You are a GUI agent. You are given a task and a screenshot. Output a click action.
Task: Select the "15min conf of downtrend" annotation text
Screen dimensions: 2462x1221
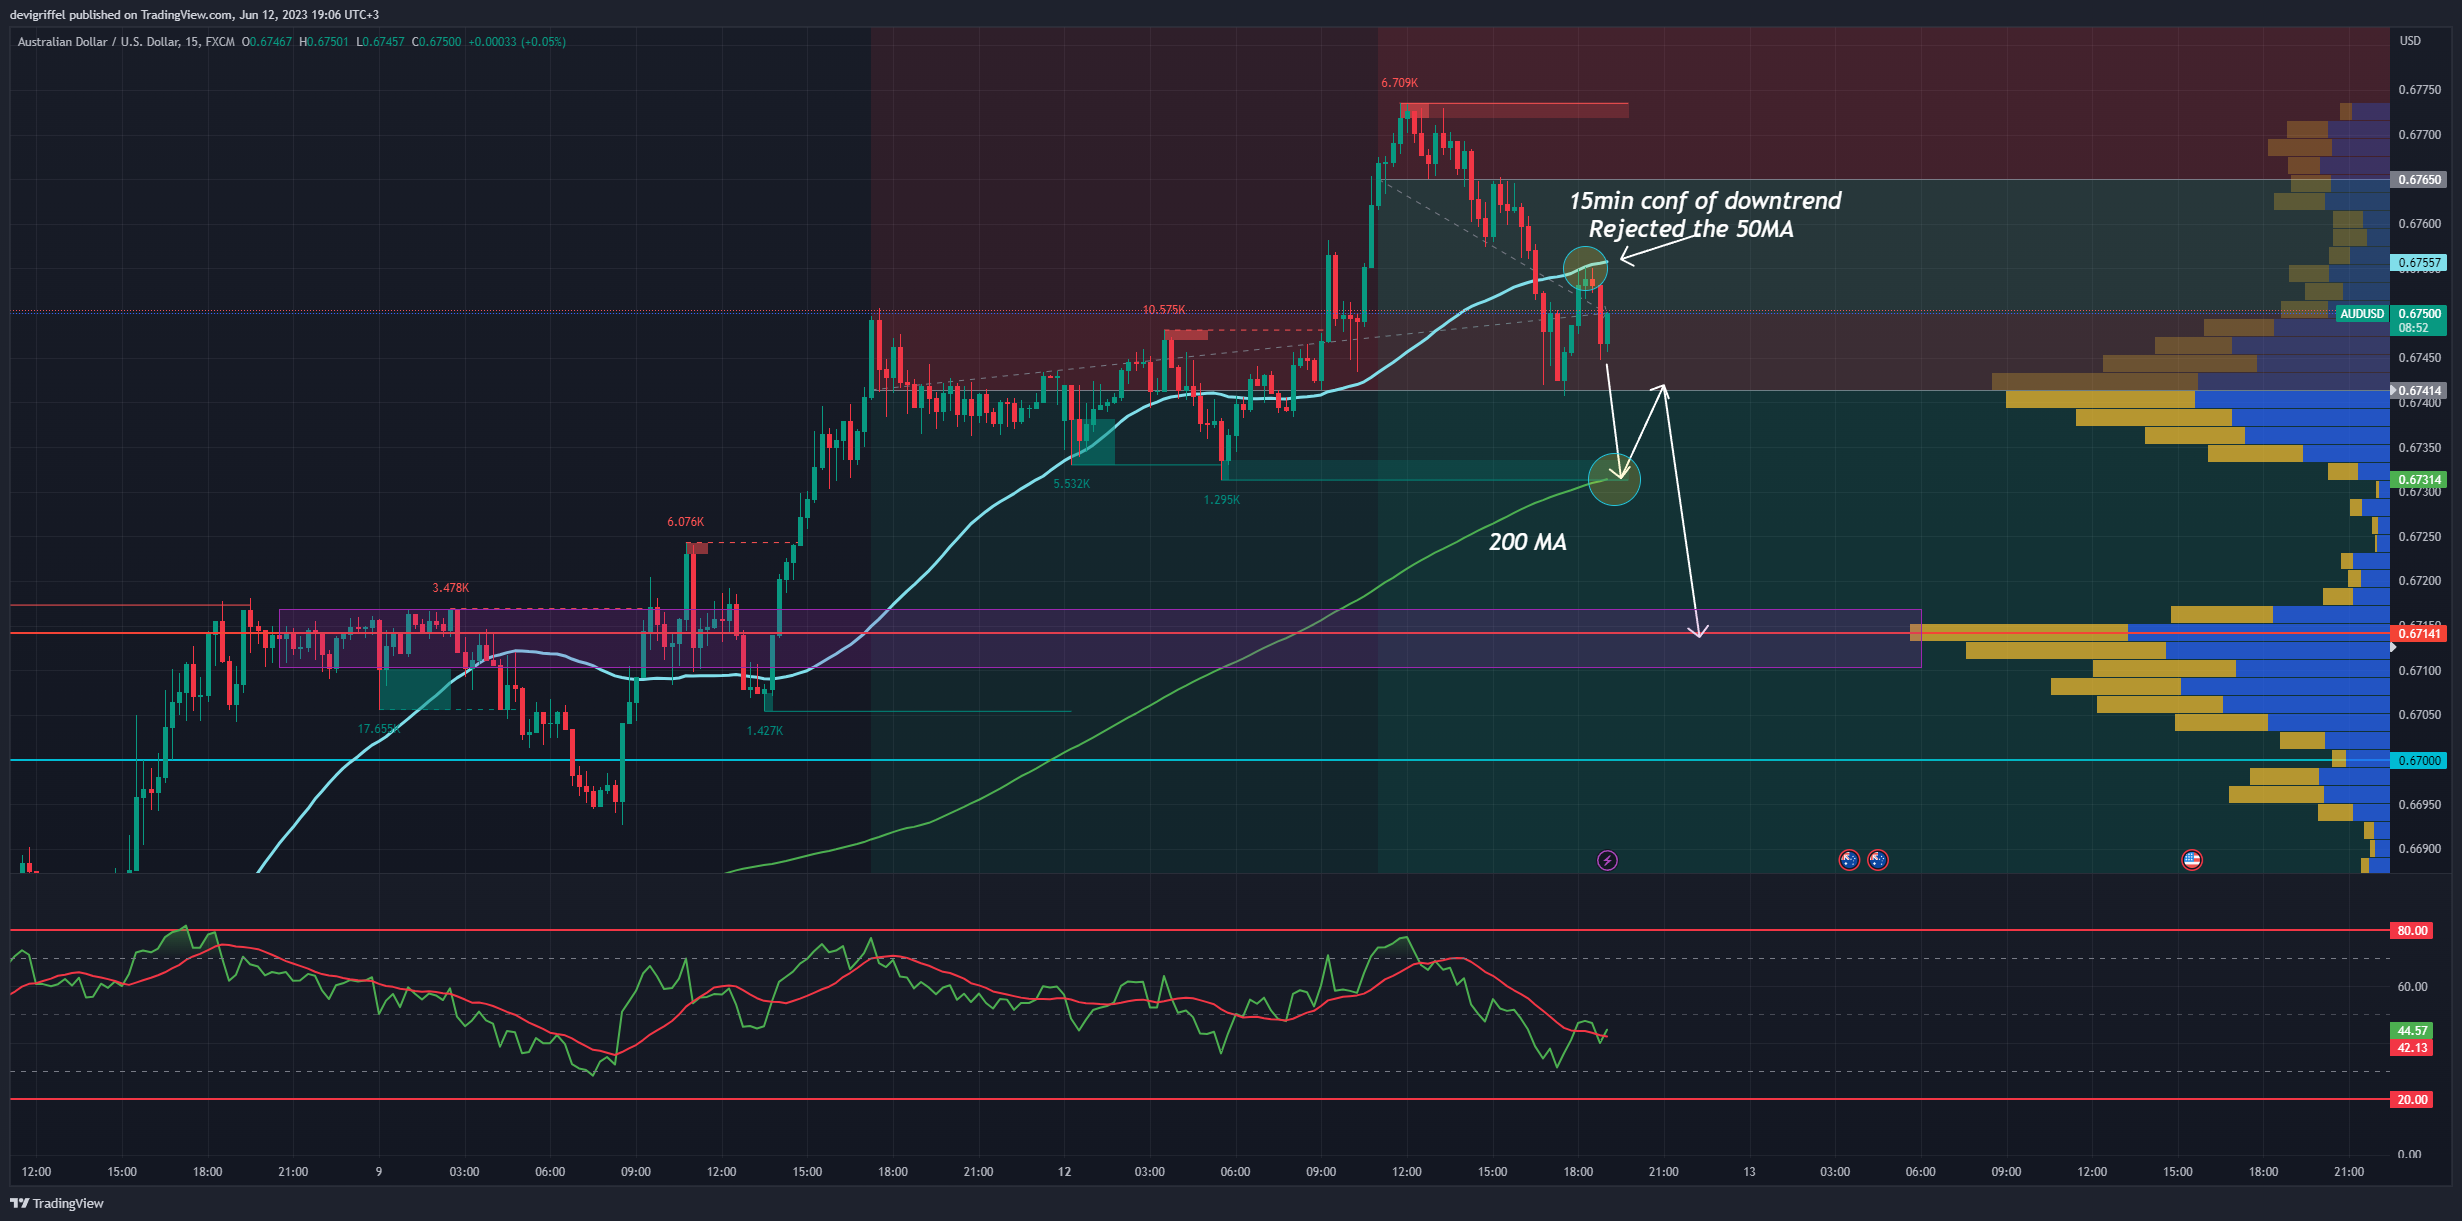(x=1705, y=201)
